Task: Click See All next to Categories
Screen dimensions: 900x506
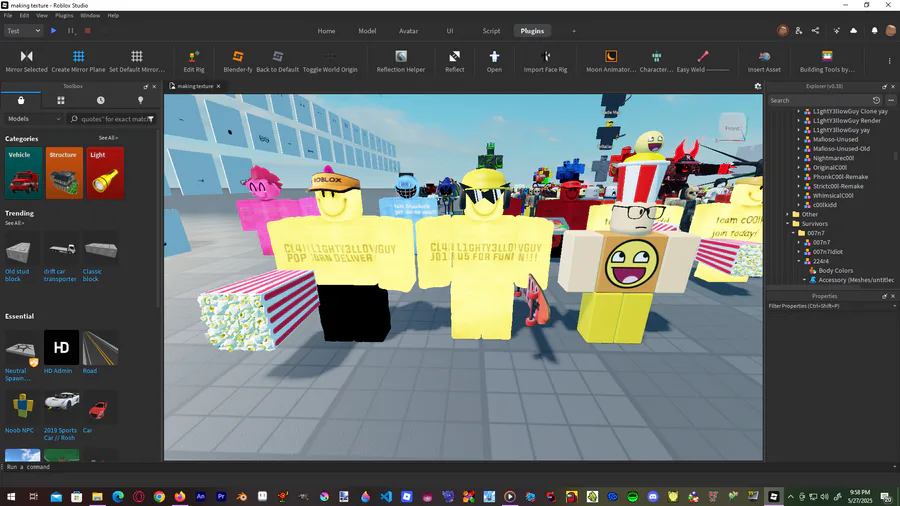Action: (108, 138)
